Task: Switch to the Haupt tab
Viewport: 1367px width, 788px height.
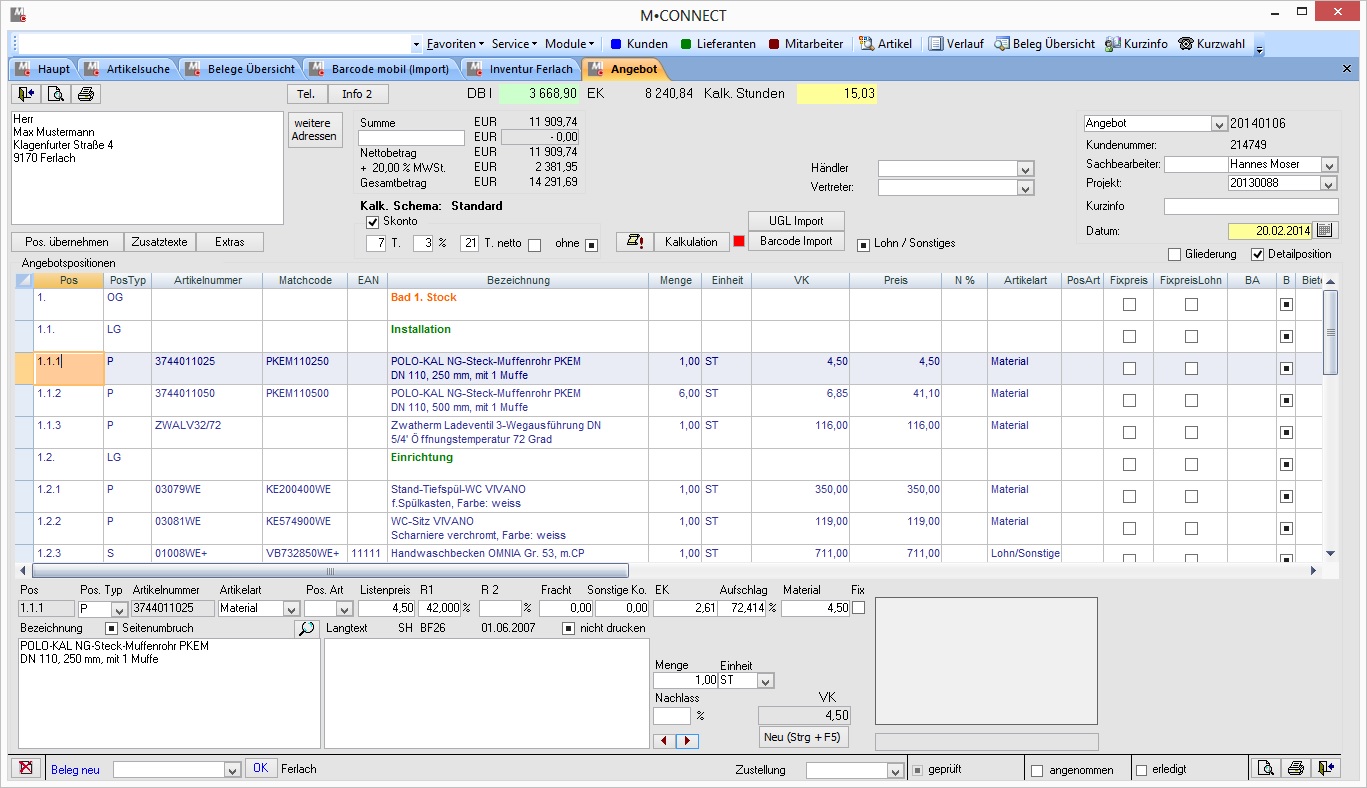Action: (x=43, y=69)
